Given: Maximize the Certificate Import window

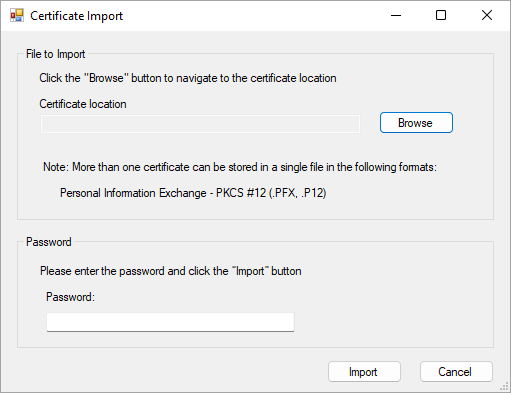Looking at the screenshot, I should coord(441,15).
